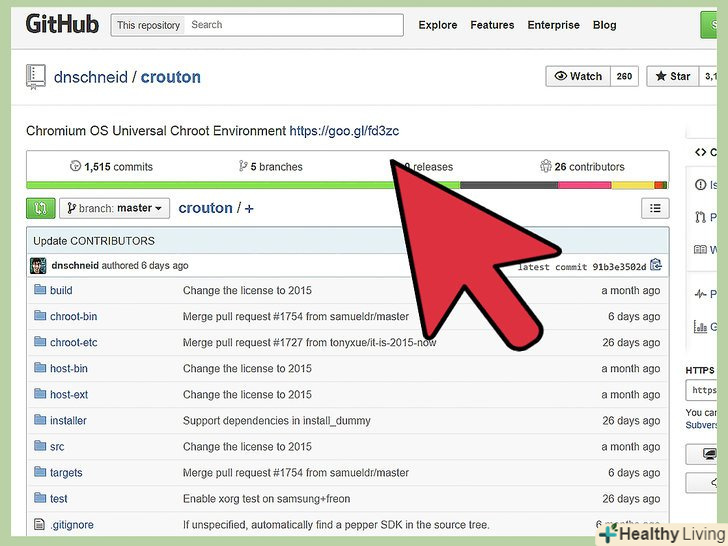Open the dnschneid owner link

pyautogui.click(x=91, y=77)
